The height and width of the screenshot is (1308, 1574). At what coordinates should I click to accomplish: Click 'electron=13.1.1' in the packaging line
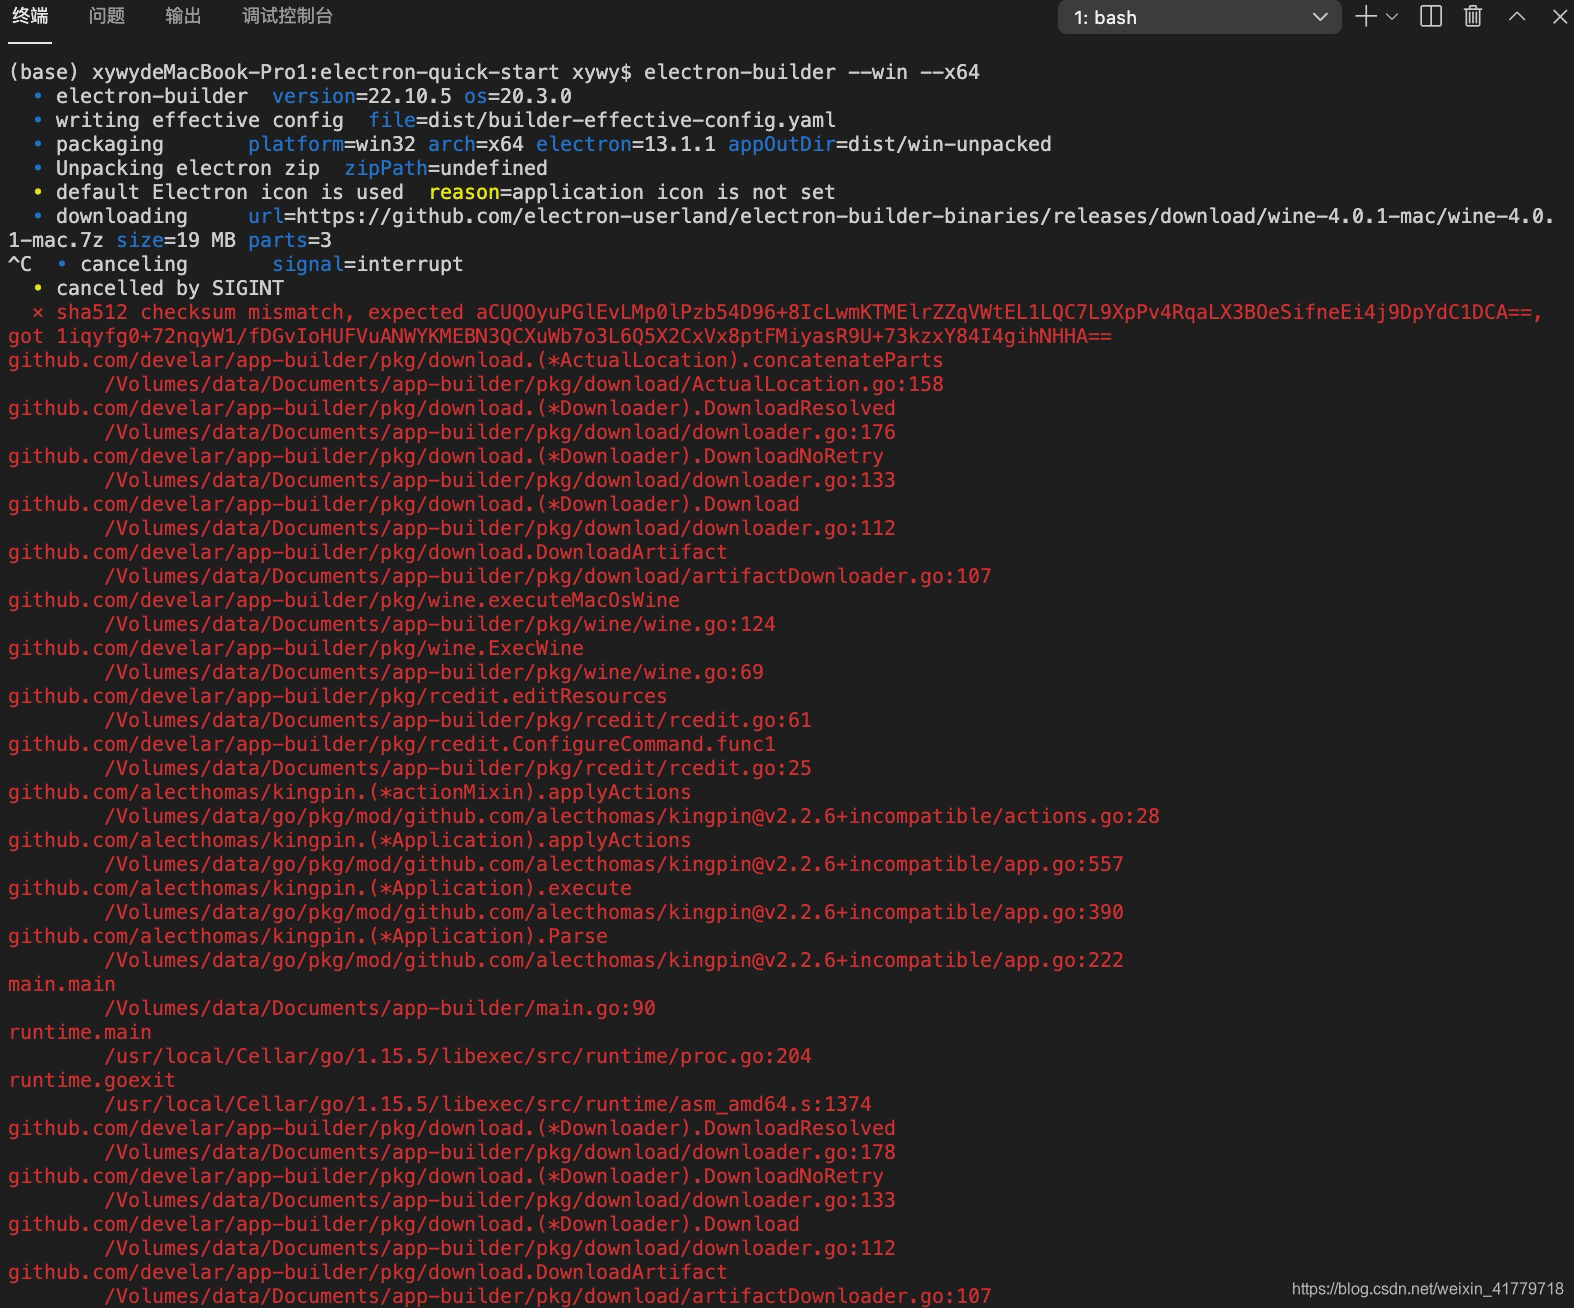click(x=626, y=144)
